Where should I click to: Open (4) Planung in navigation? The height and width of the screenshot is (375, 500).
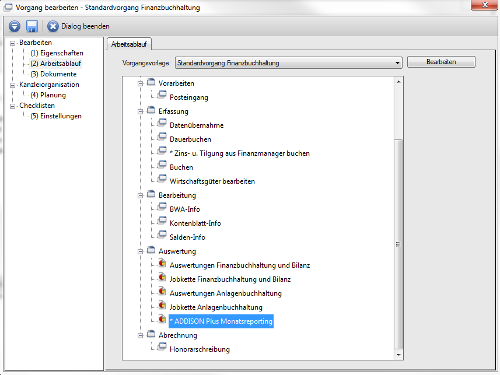[x=48, y=95]
